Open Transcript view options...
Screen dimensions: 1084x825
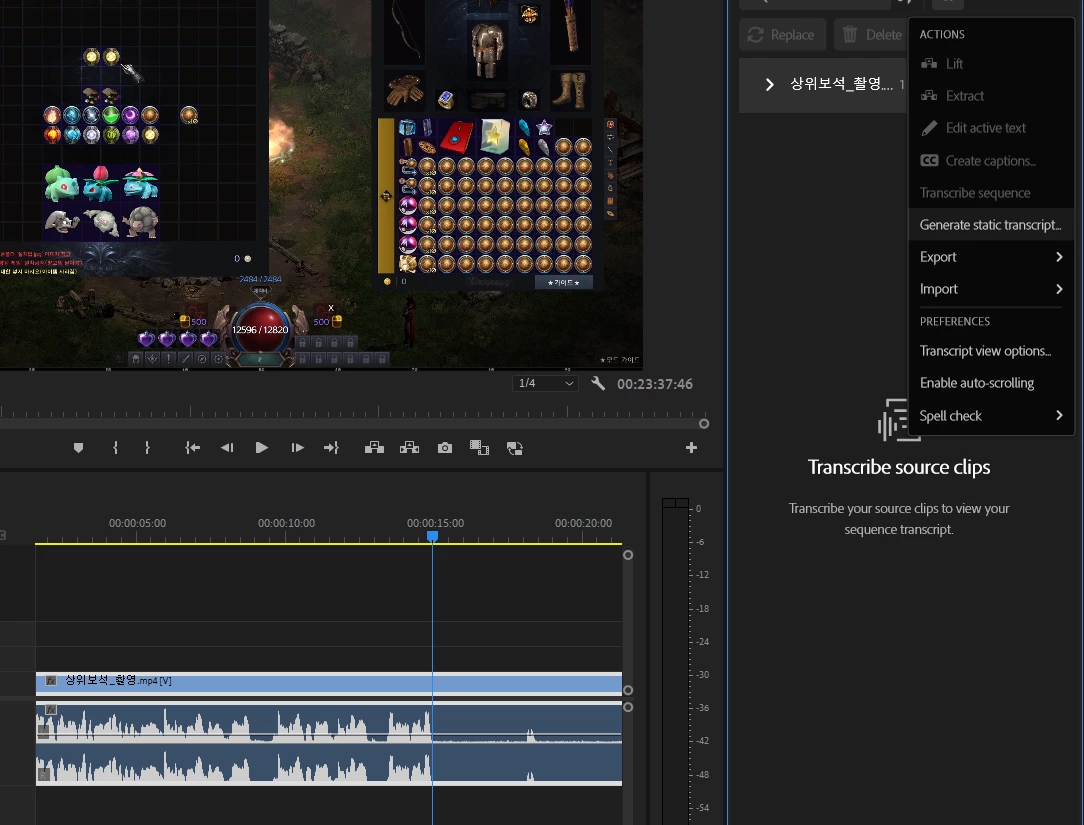(991, 351)
